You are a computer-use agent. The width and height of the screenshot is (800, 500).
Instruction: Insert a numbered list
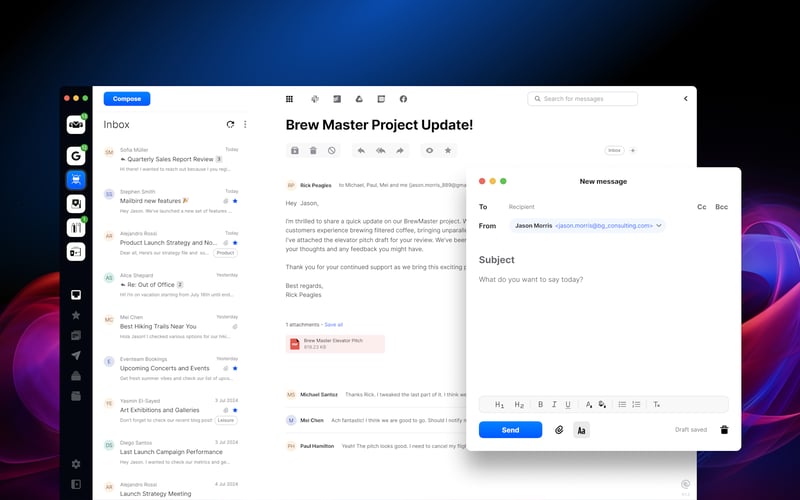pos(636,405)
